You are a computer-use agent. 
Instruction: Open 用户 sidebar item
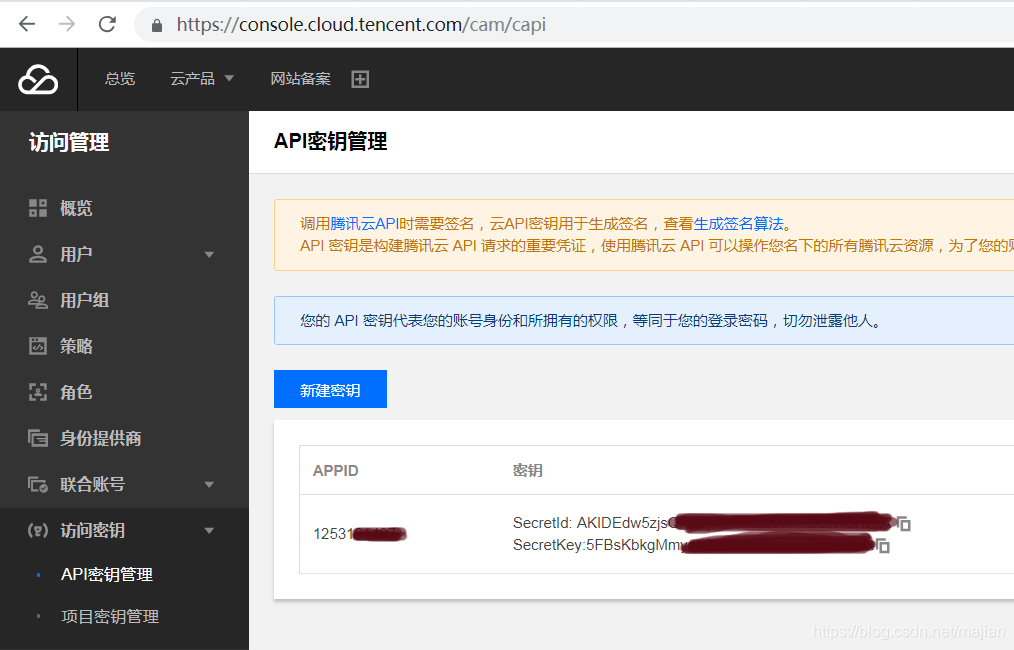click(x=76, y=254)
